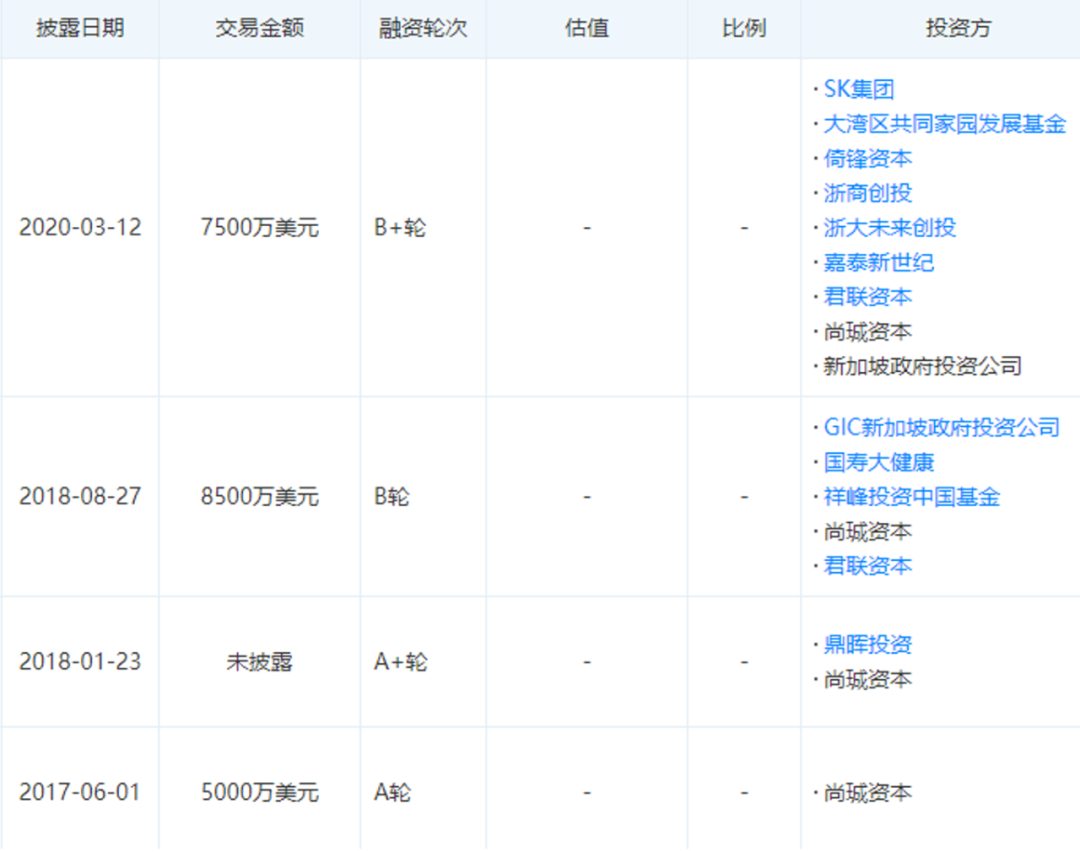
Task: Select the 浙商创投 link
Action: pos(867,193)
